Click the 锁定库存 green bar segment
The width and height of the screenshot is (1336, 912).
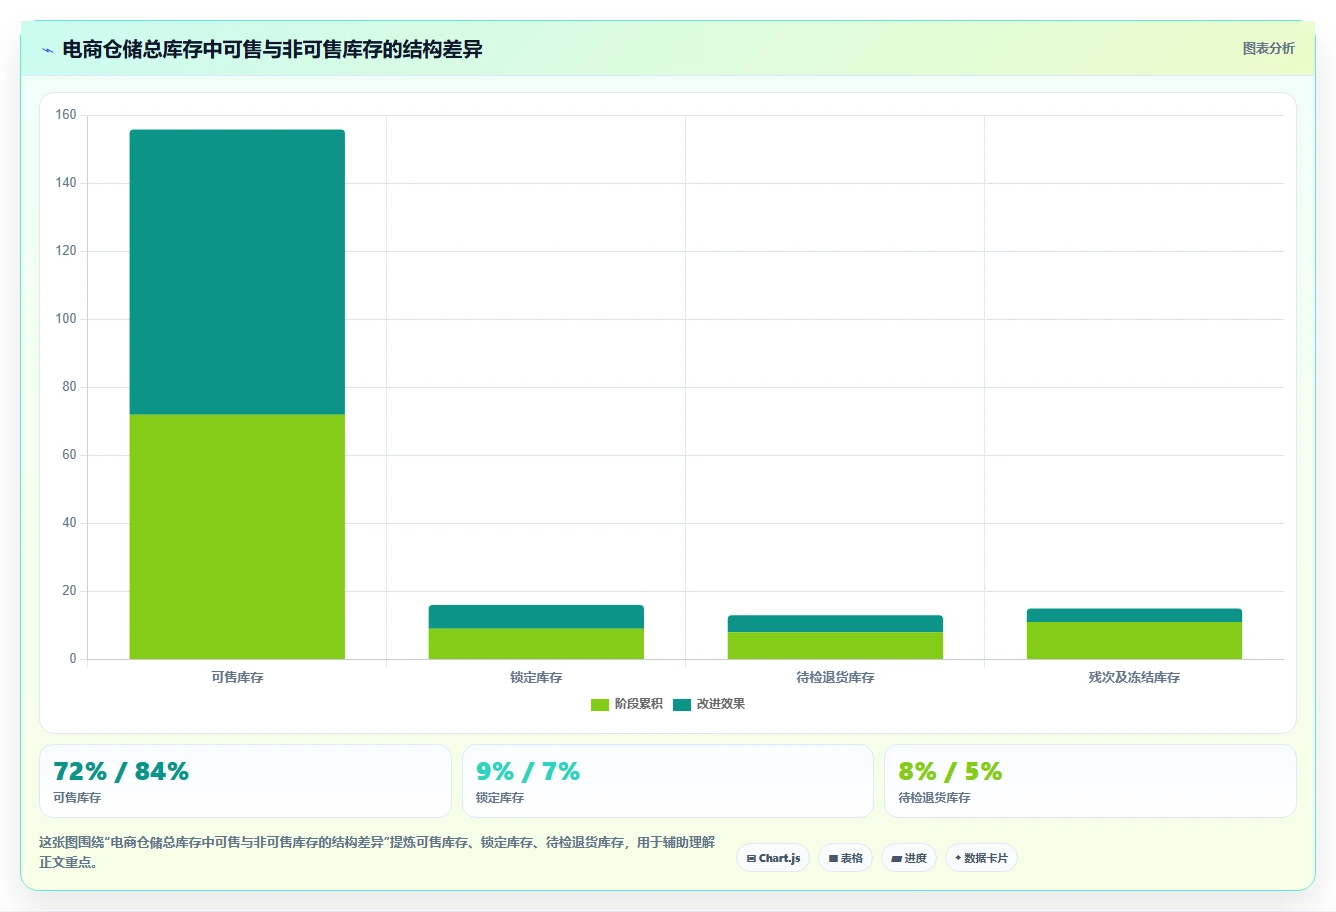point(536,644)
